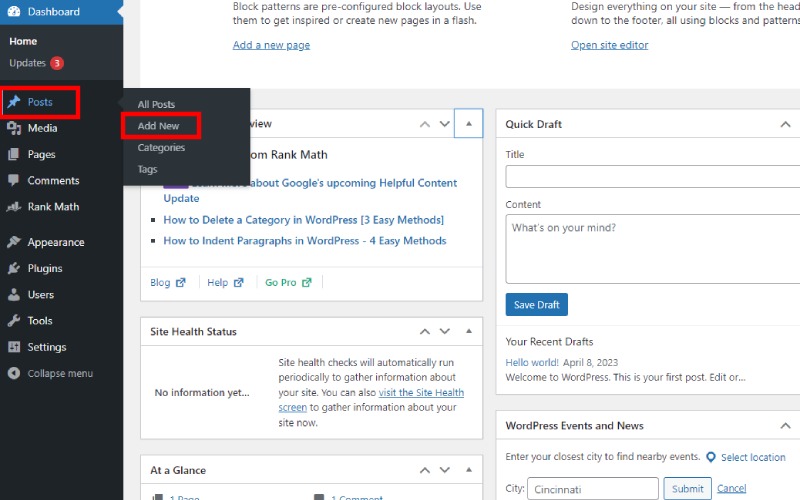
Task: Go to Home under Dashboard
Action: 23,41
